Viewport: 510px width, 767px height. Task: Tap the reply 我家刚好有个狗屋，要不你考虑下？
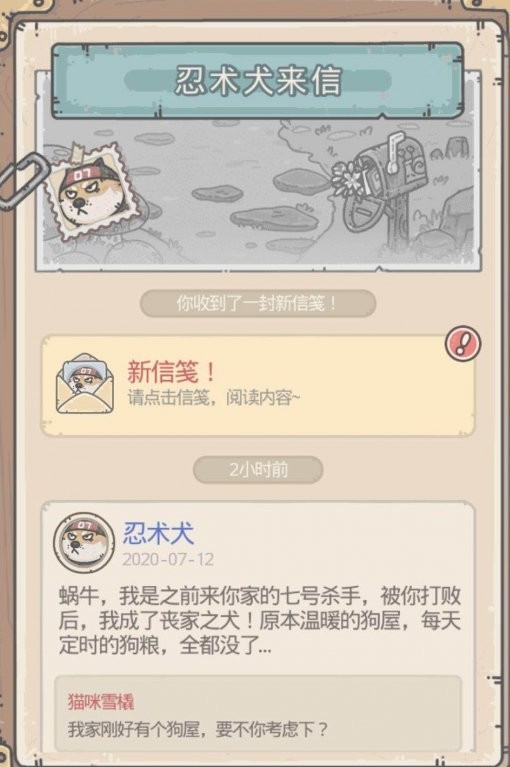click(x=198, y=729)
